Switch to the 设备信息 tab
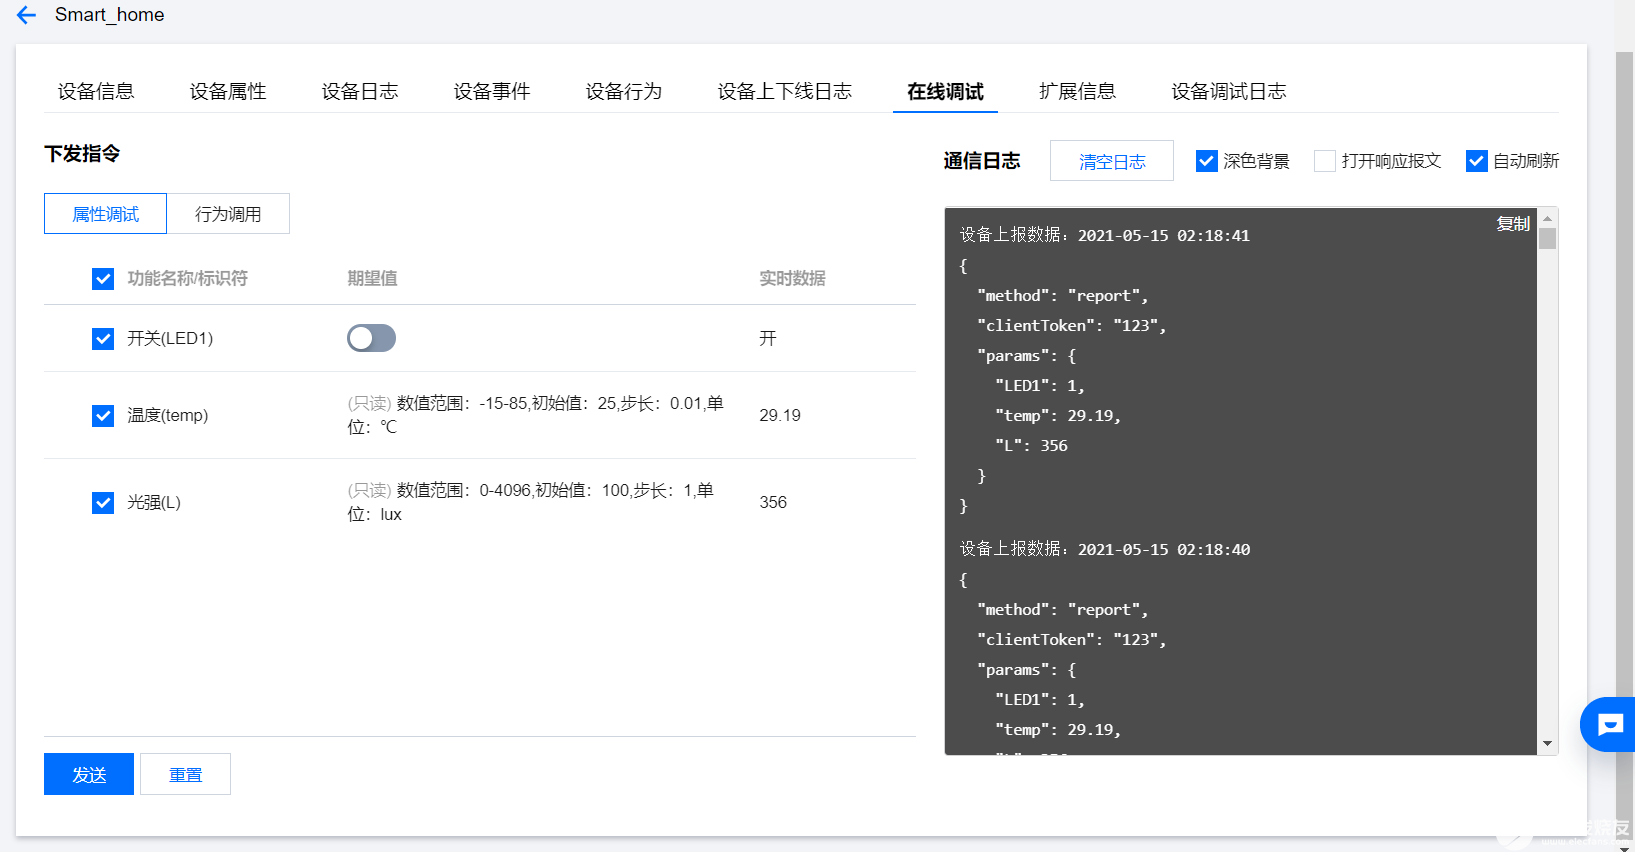Viewport: 1635px width, 852px height. tap(96, 92)
